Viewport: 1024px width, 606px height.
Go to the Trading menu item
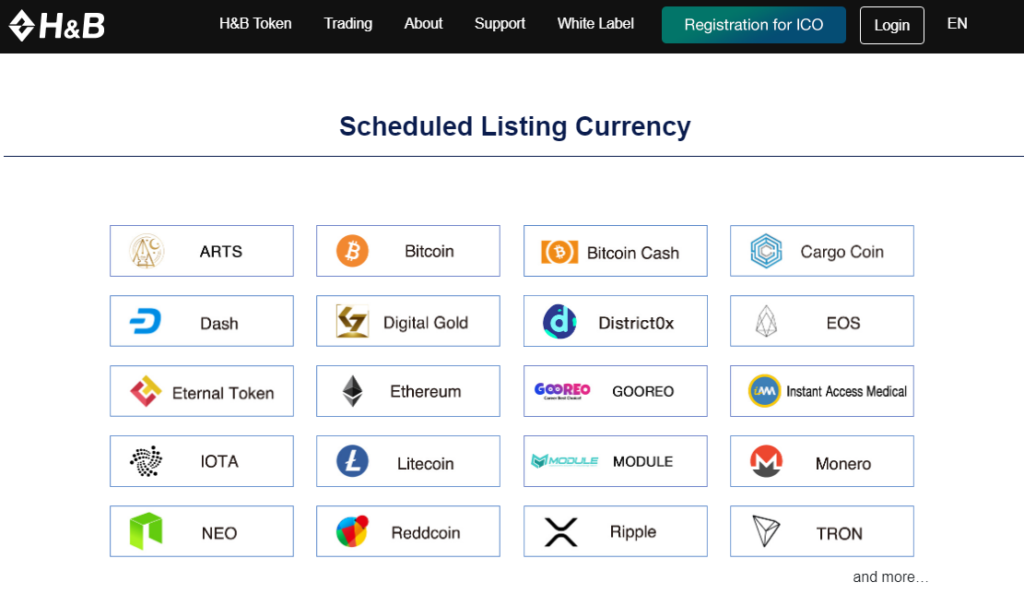pos(348,24)
